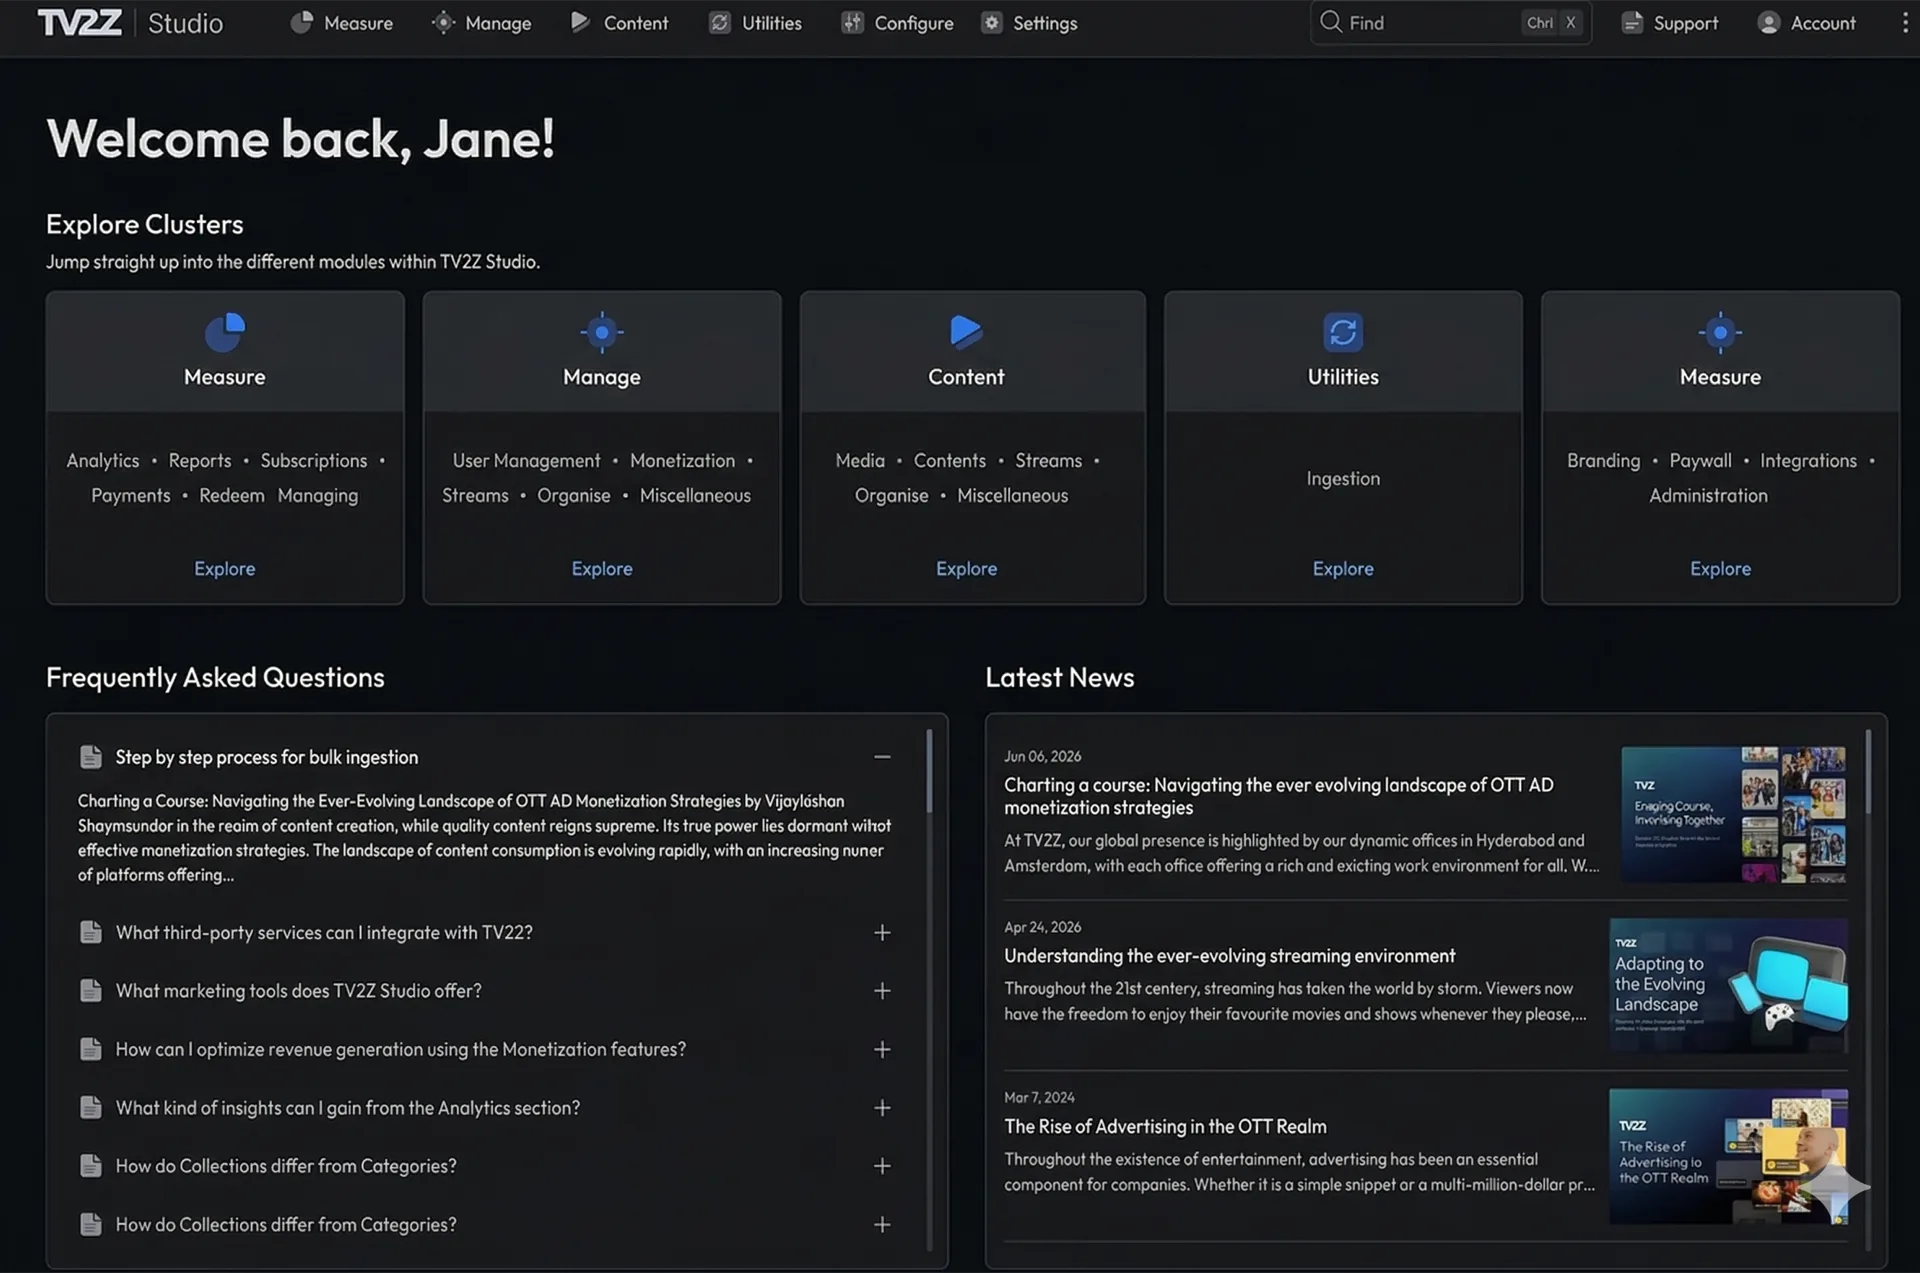Screen dimensions: 1920x1273
Task: Expand the Analytics insights FAQ entry
Action: click(x=882, y=1107)
